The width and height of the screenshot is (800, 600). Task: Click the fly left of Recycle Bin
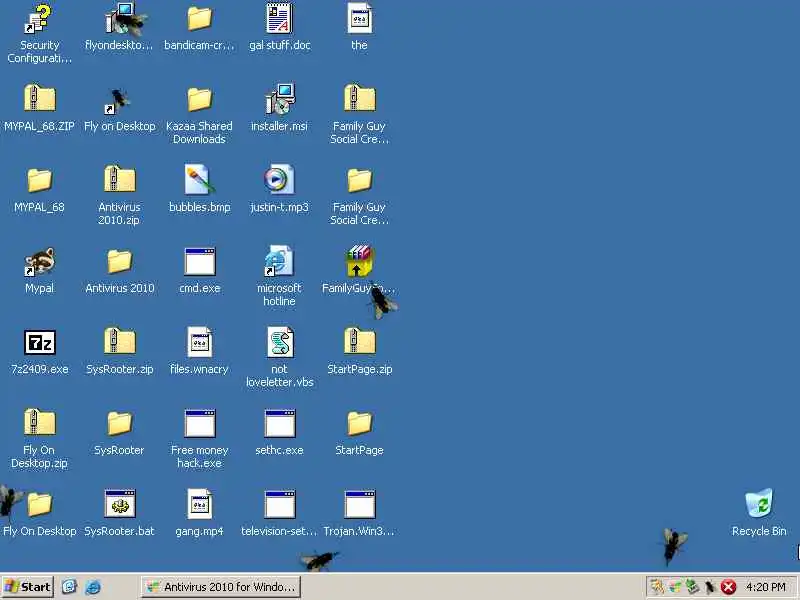pyautogui.click(x=674, y=546)
